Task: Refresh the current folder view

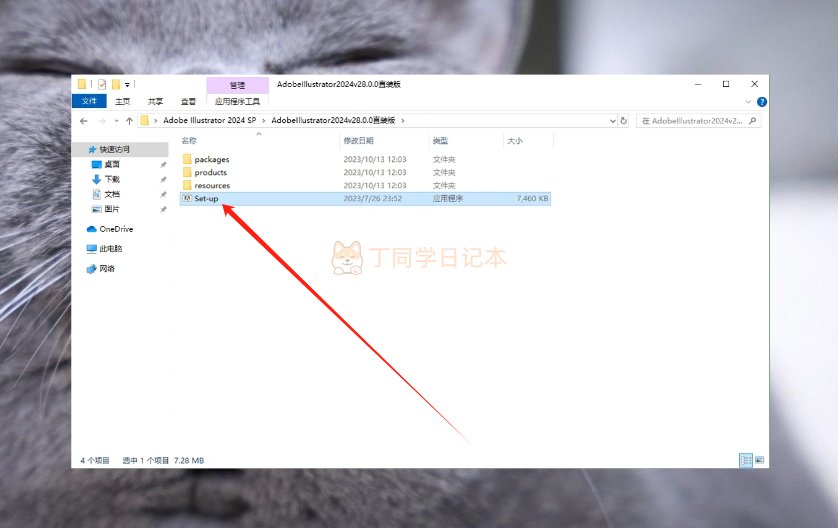Action: [623, 121]
